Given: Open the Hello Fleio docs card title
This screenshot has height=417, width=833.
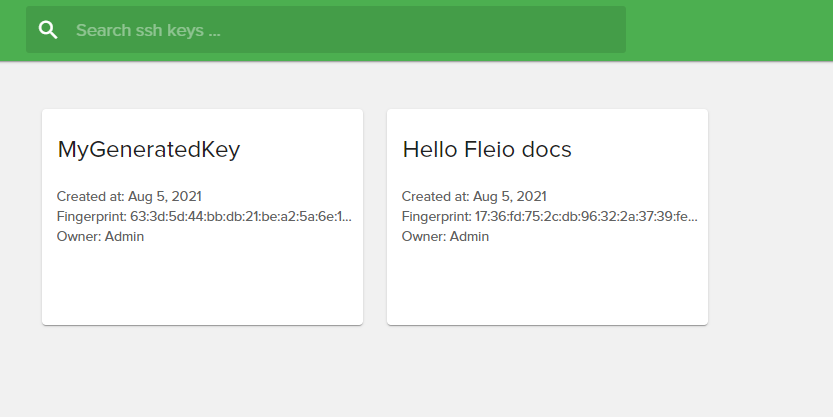Looking at the screenshot, I should pos(487,150).
